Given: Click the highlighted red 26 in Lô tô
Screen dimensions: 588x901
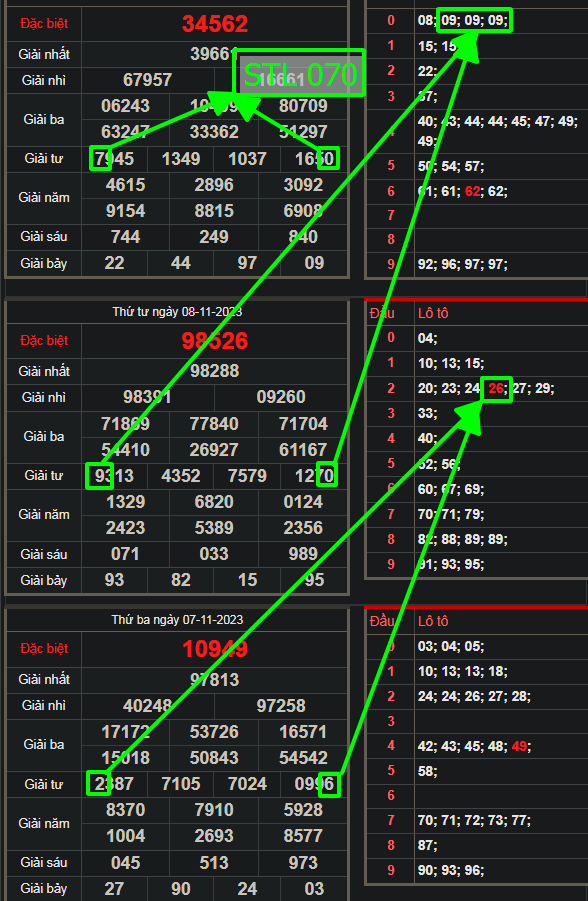Looking at the screenshot, I should click(495, 389).
